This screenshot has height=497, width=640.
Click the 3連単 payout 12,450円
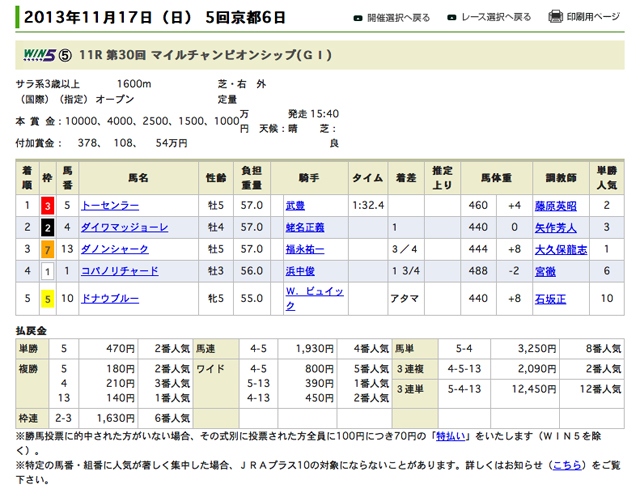tap(534, 389)
